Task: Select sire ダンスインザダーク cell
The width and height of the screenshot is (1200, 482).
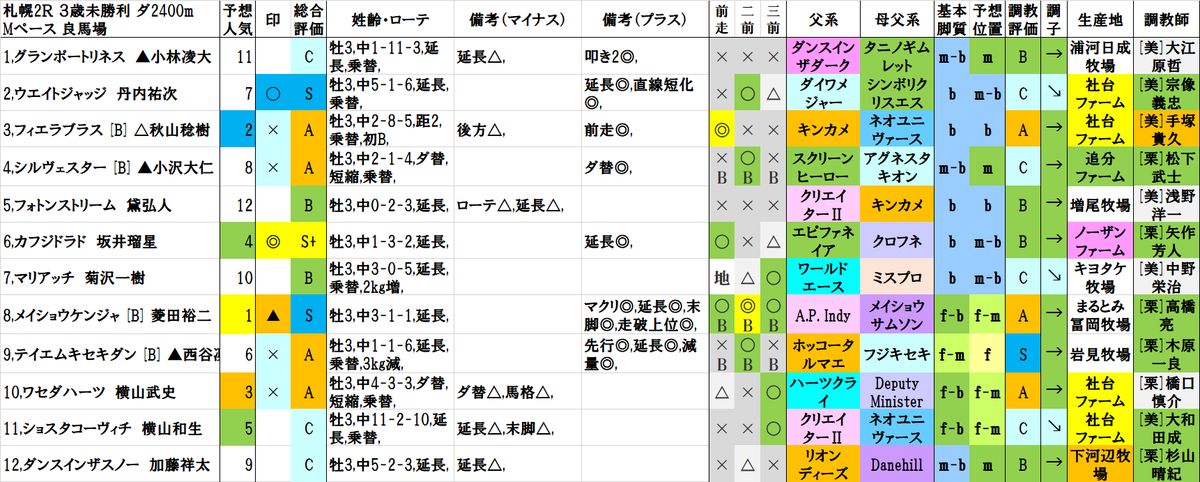Action: point(821,56)
